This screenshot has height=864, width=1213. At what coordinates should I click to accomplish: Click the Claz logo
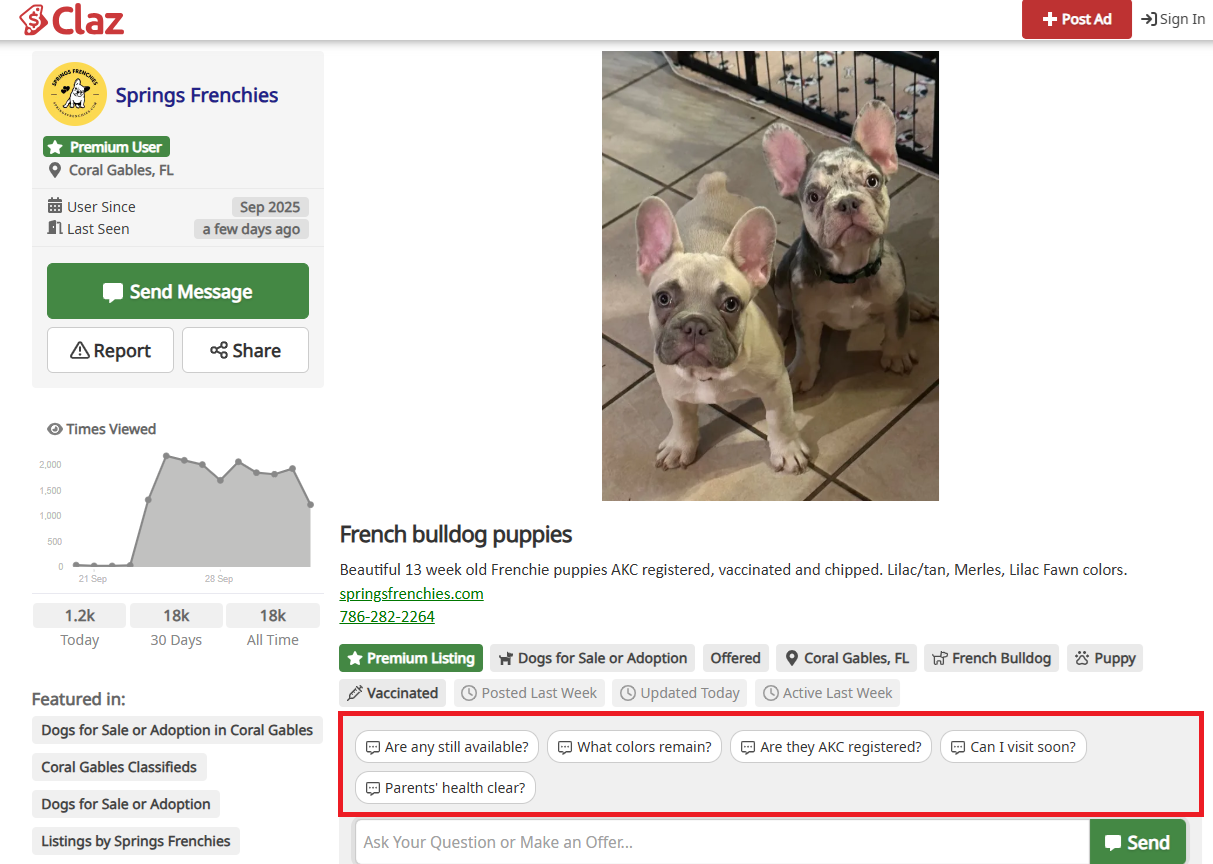pos(72,19)
